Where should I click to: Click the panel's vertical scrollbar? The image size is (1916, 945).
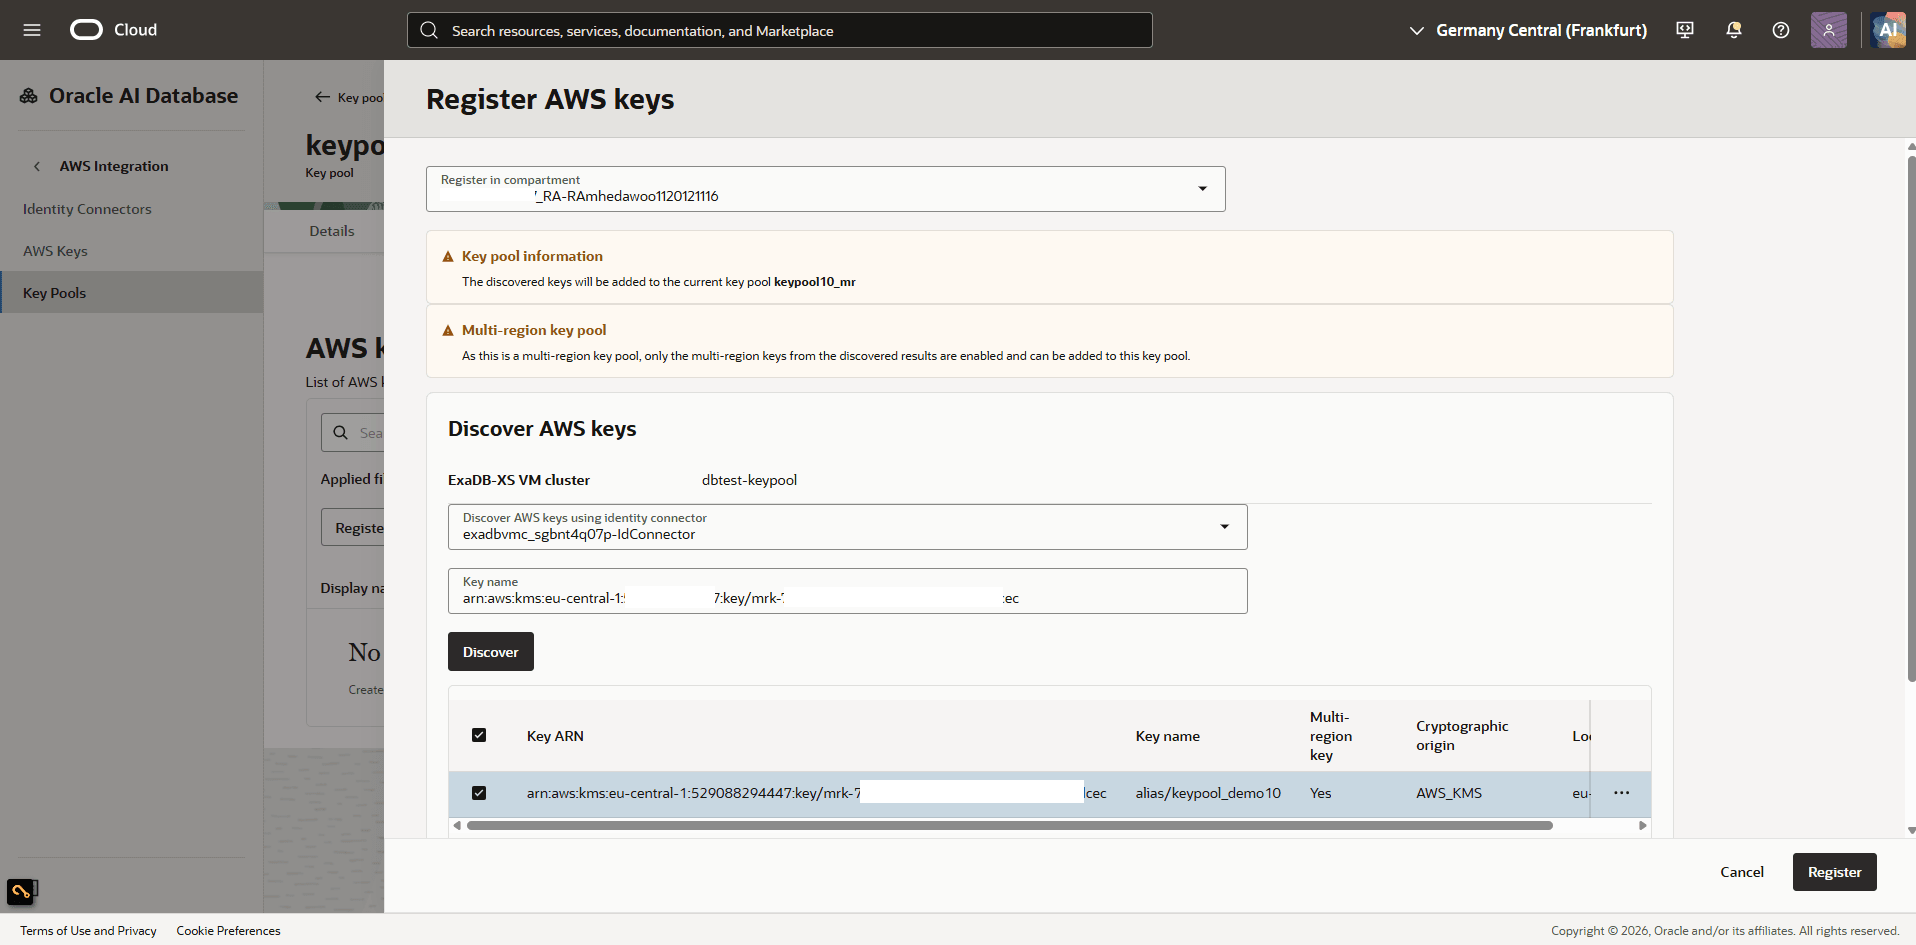coord(1911,420)
